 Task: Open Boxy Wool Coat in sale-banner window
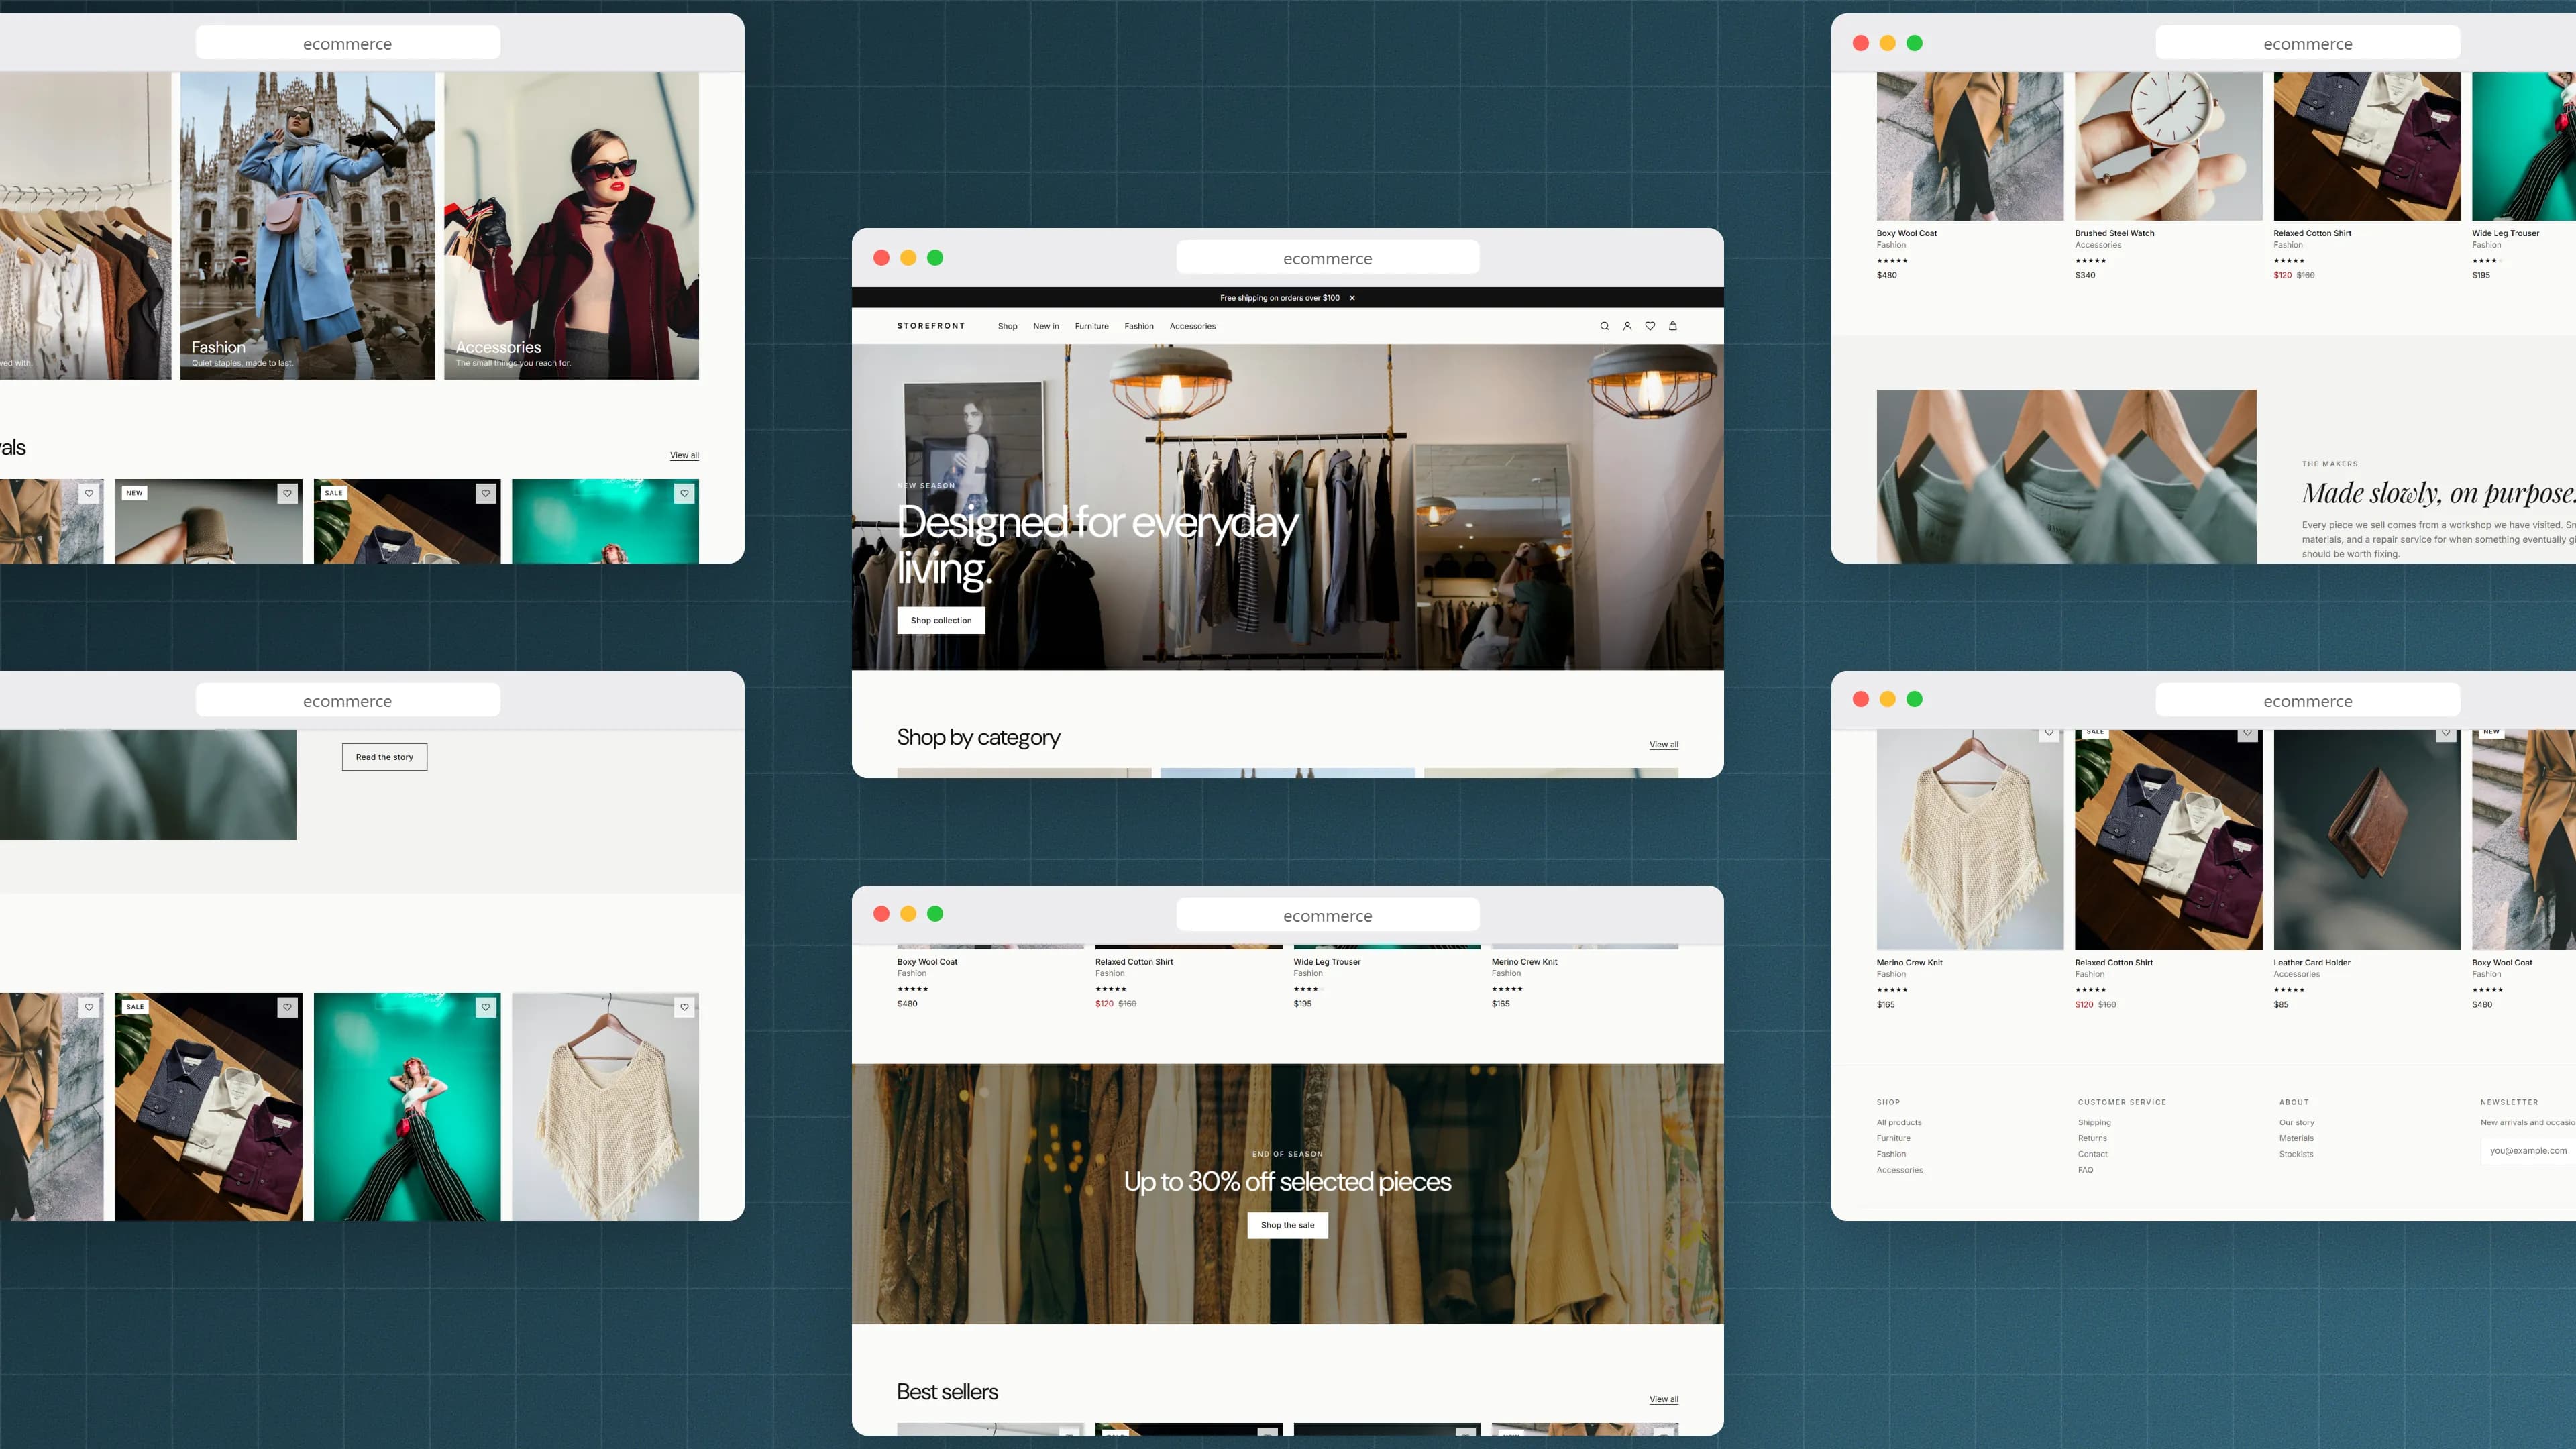(x=927, y=962)
